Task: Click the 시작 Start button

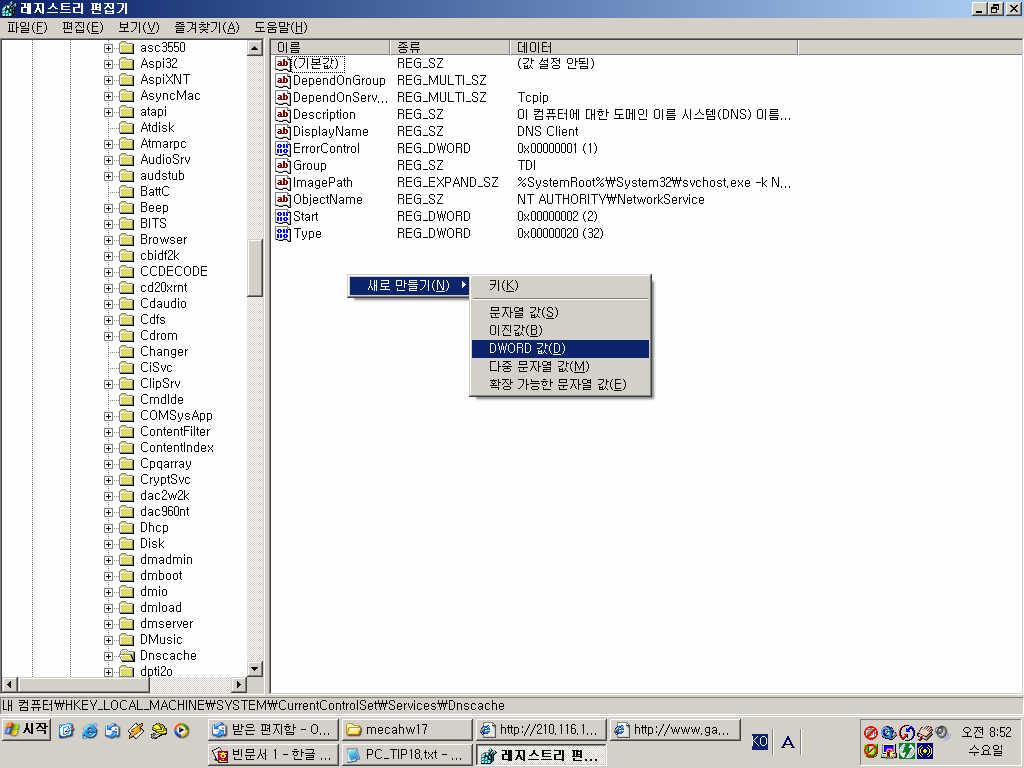Action: (x=27, y=729)
